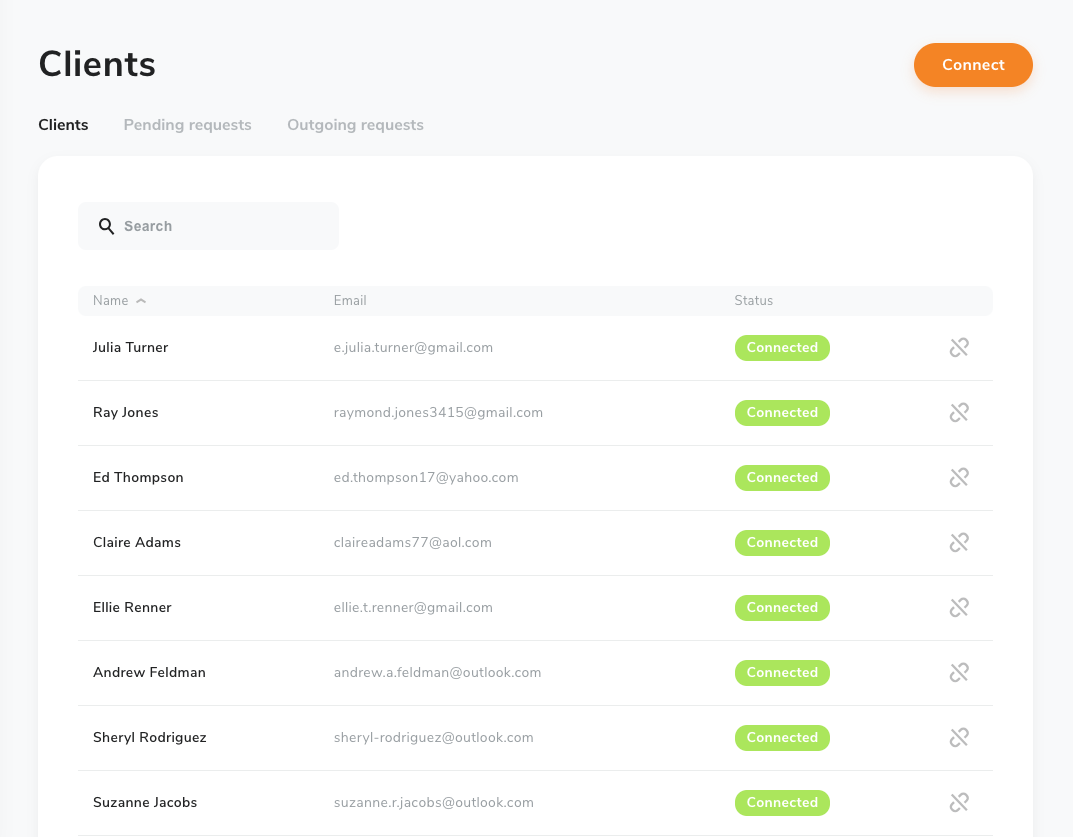
Task: Toggle Julia Turner's Connected status badge
Action: [782, 347]
